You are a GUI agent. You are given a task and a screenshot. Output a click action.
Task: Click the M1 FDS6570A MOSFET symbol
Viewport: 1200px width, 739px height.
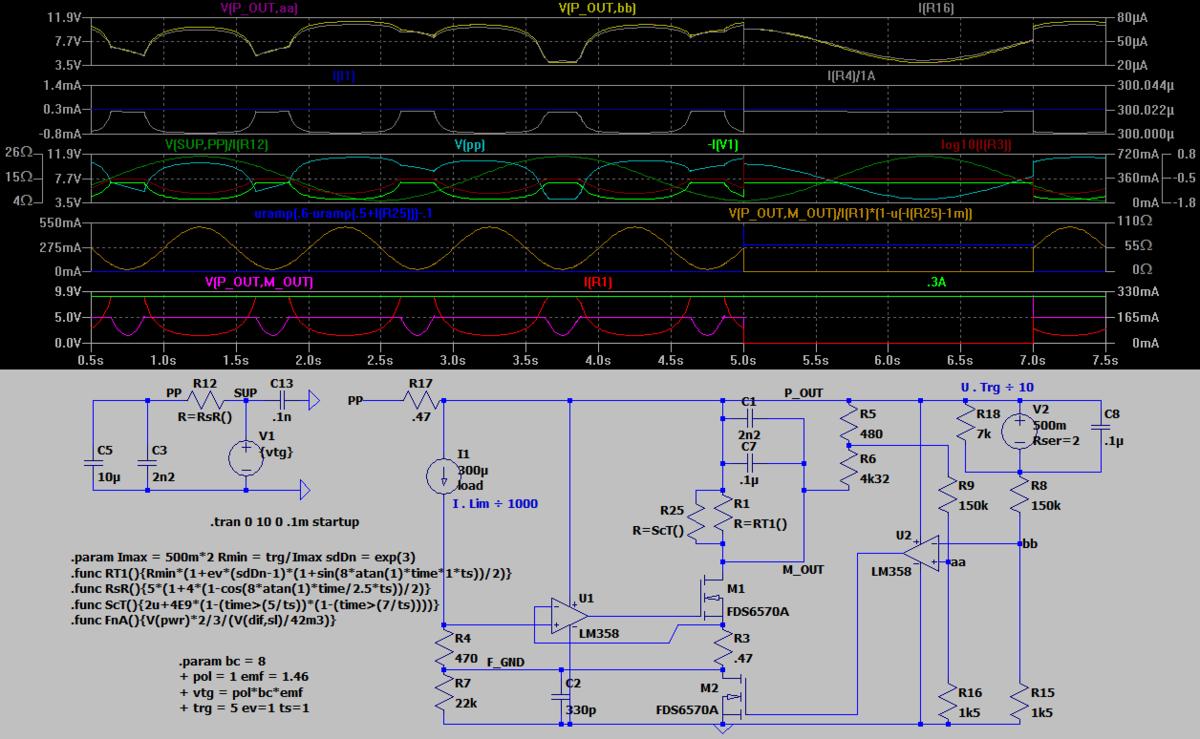pos(711,601)
